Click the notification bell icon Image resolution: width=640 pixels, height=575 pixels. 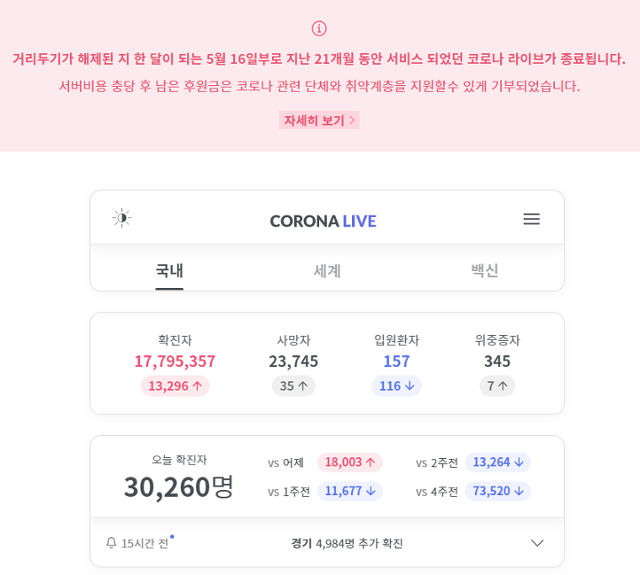coord(111,543)
